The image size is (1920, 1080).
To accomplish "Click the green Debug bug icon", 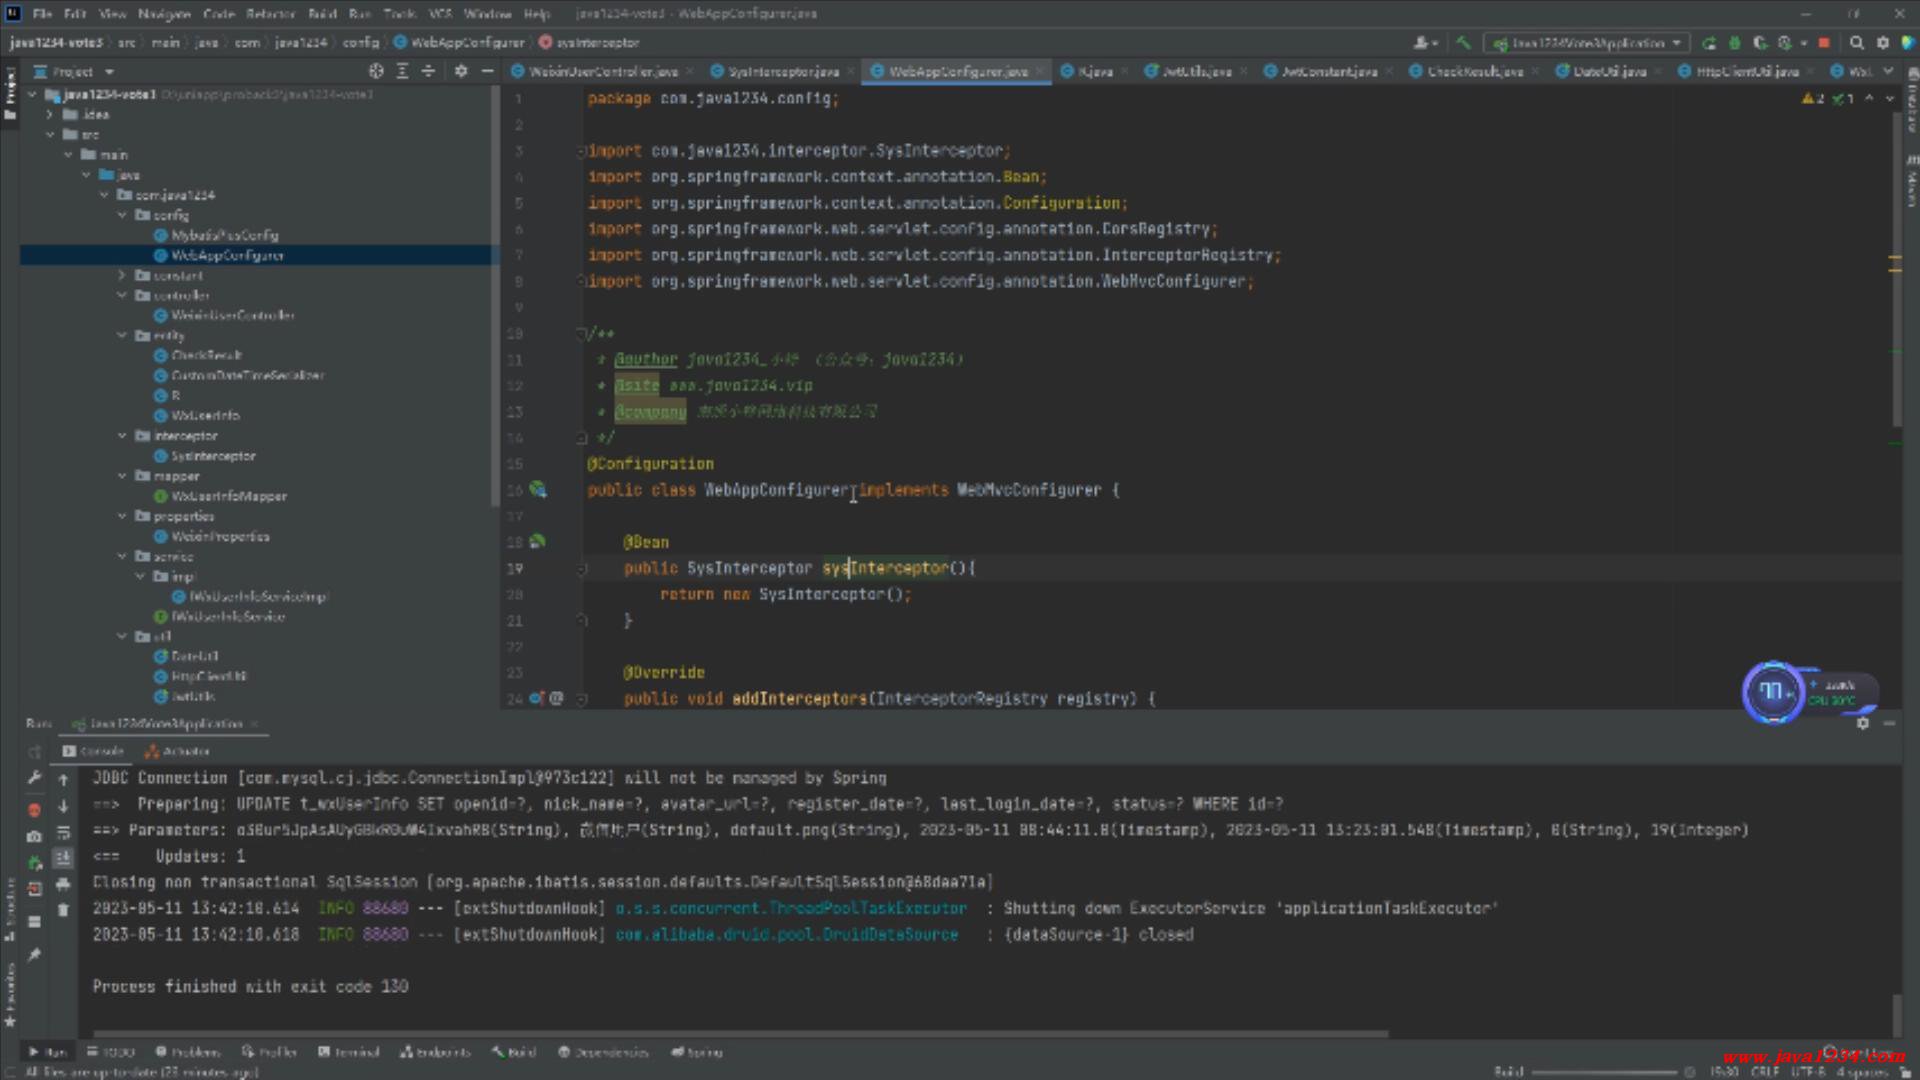I will 1735,43.
